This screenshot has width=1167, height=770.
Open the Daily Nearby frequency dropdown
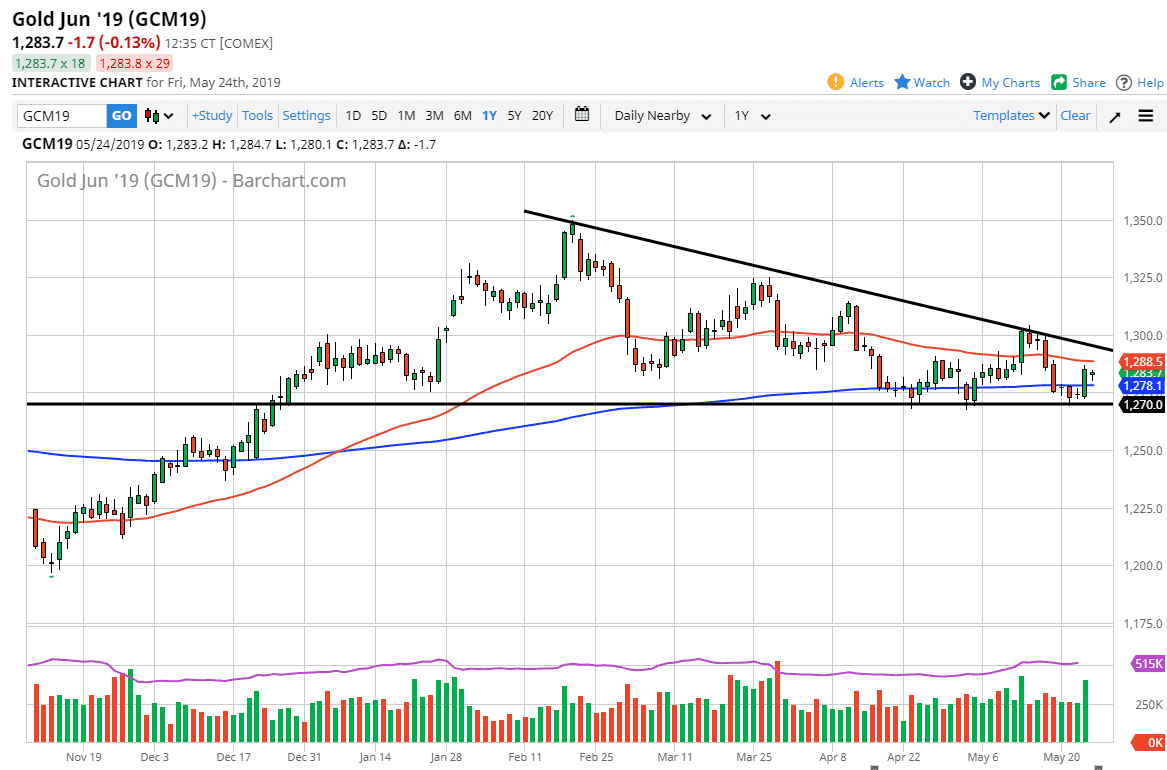(x=663, y=116)
